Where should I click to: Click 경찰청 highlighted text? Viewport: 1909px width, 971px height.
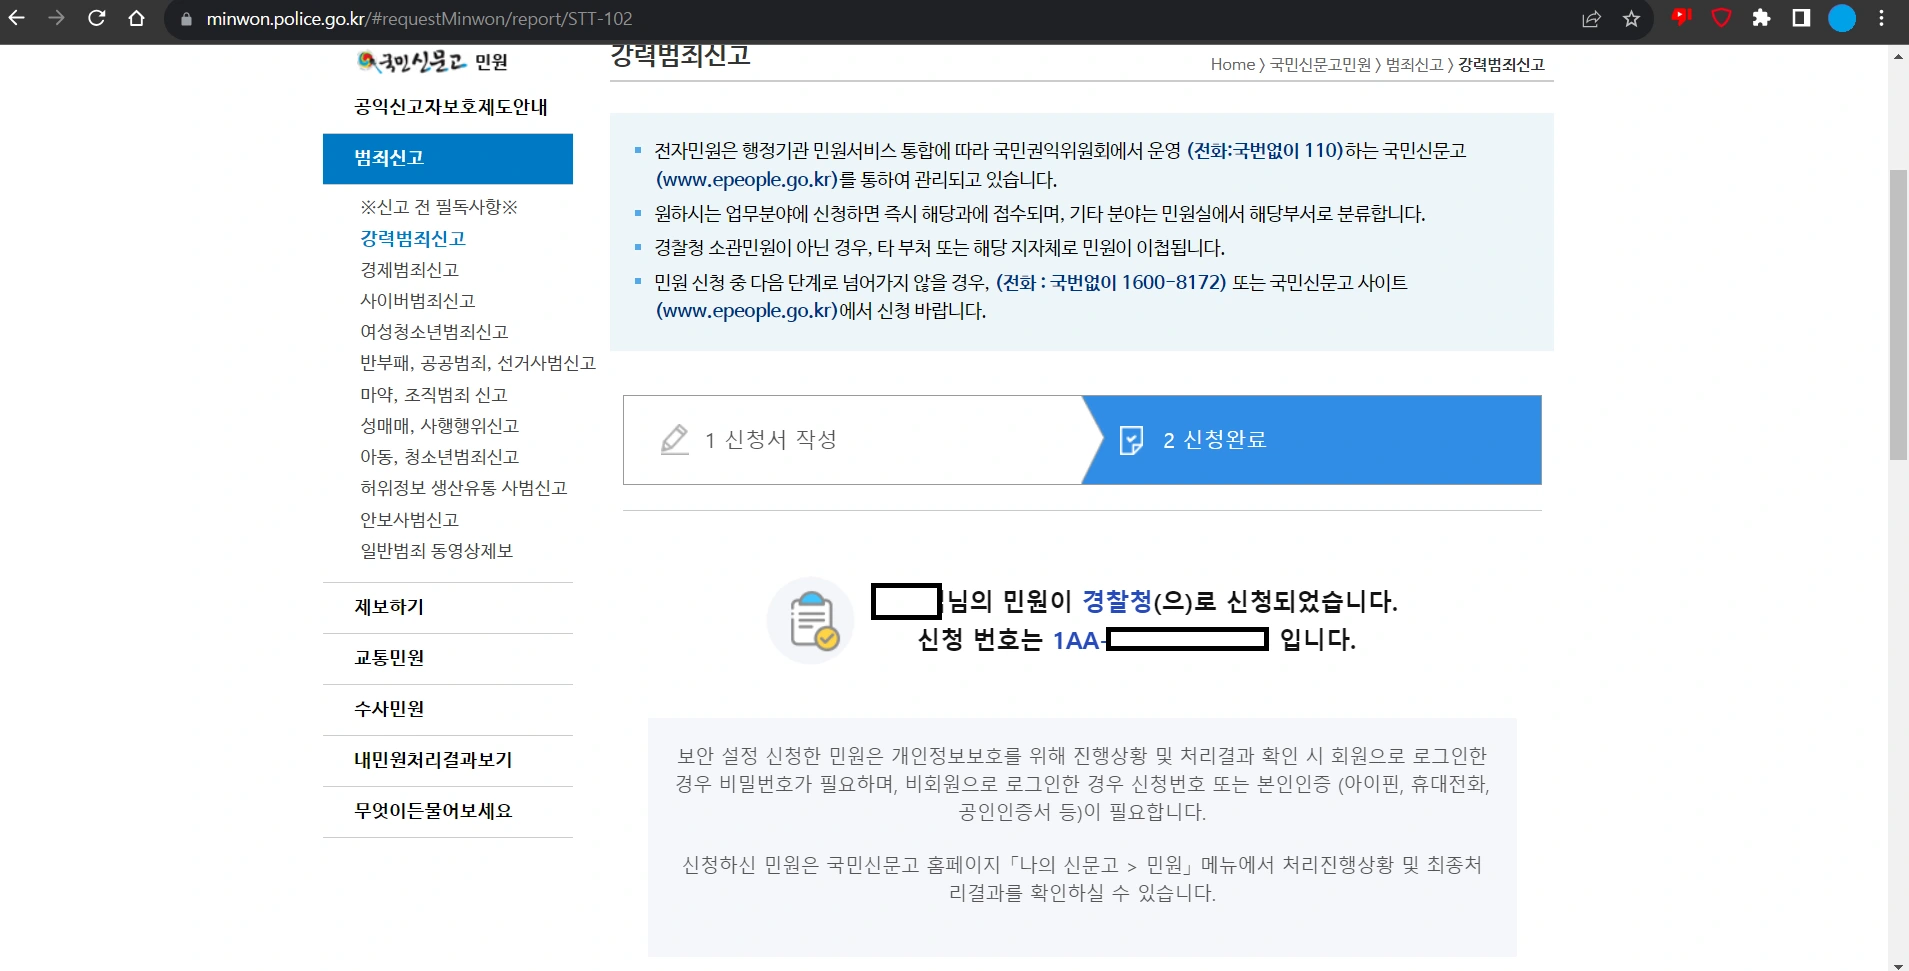coord(1117,601)
